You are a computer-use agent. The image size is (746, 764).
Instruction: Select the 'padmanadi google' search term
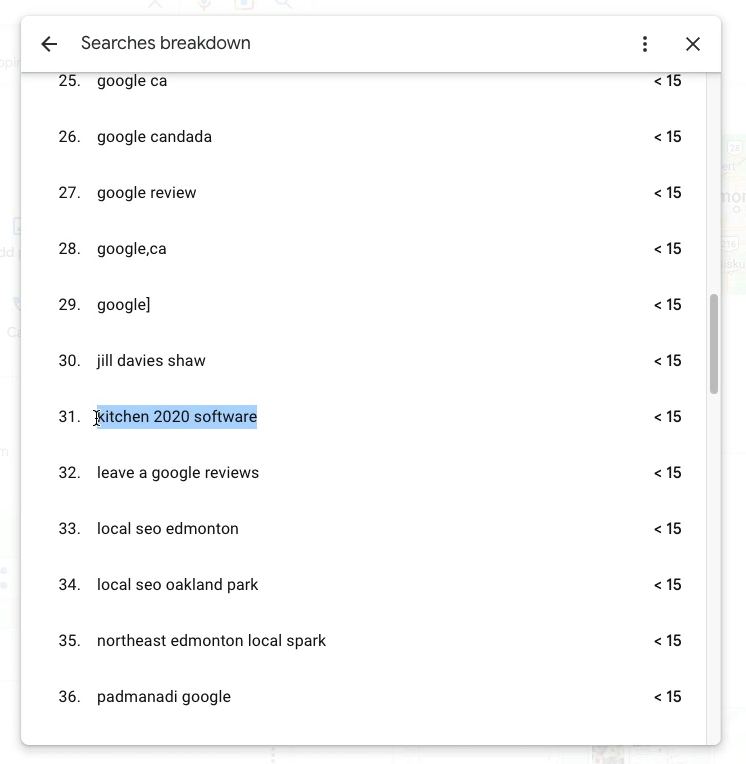[x=164, y=697]
